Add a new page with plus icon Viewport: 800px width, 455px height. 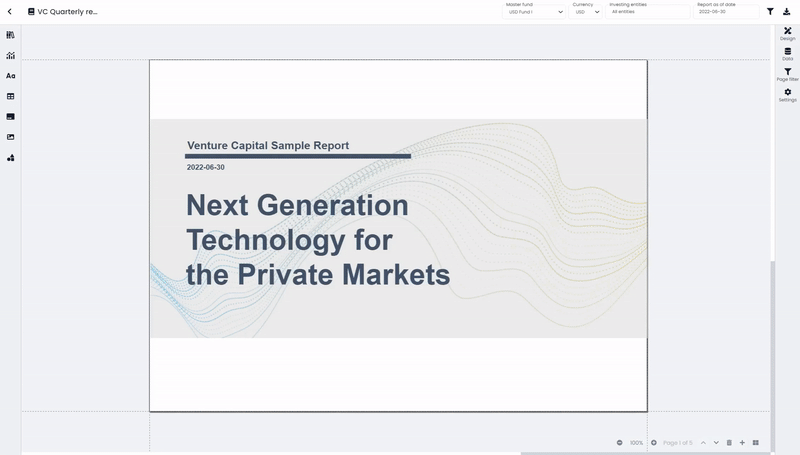742,442
